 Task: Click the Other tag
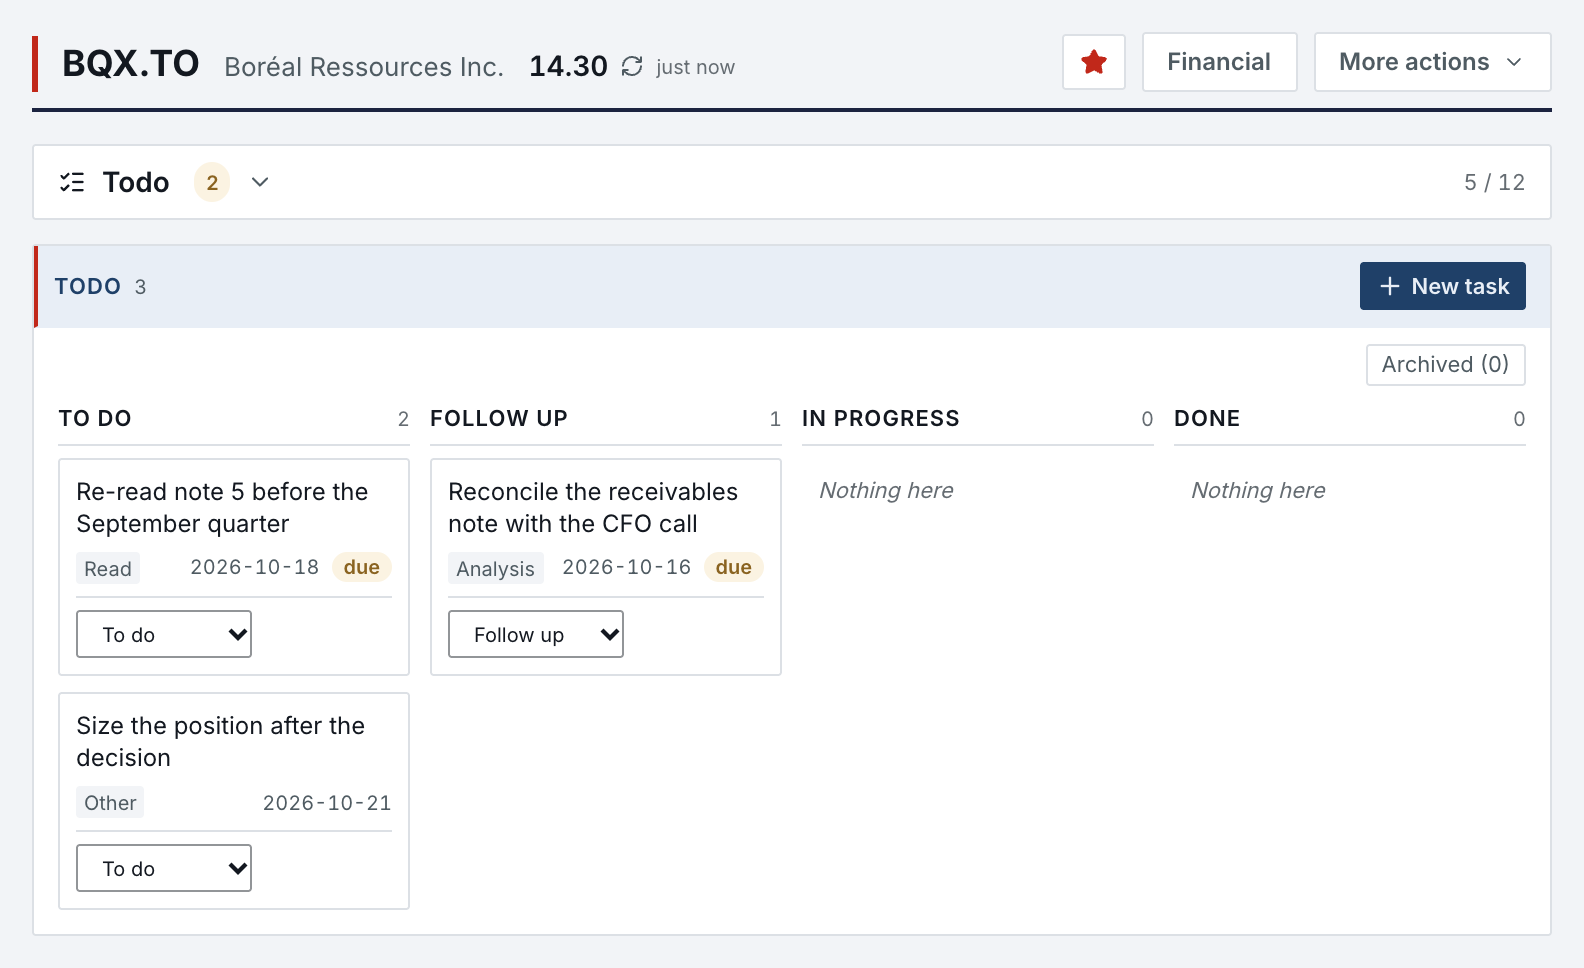coord(110,802)
